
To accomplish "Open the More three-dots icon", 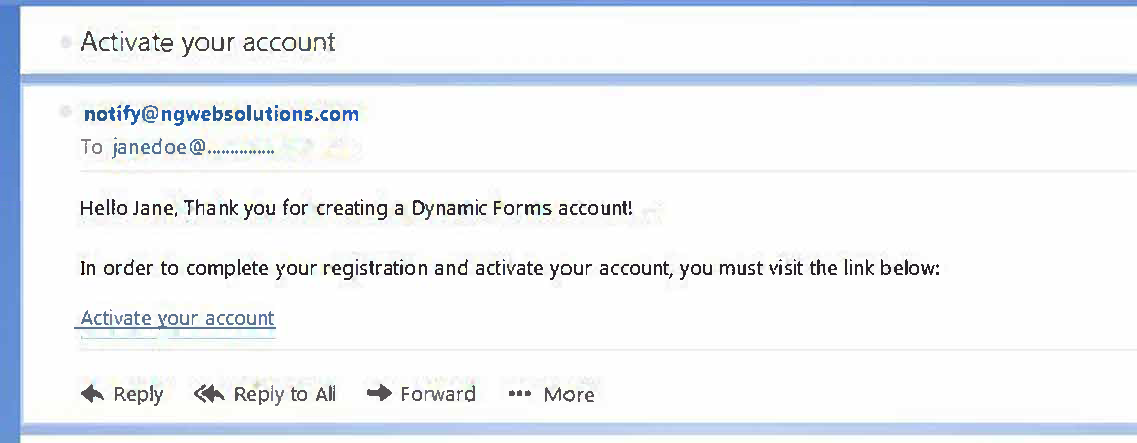I will pyautogui.click(x=520, y=394).
